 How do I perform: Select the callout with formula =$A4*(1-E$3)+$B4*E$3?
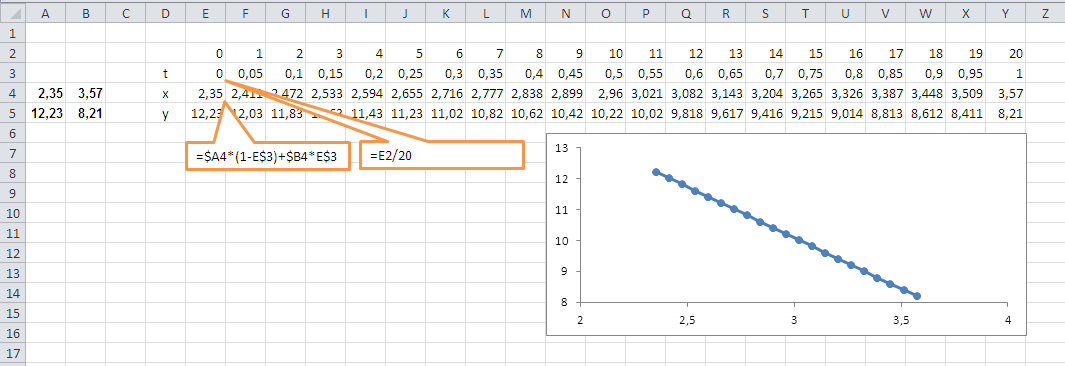click(268, 156)
